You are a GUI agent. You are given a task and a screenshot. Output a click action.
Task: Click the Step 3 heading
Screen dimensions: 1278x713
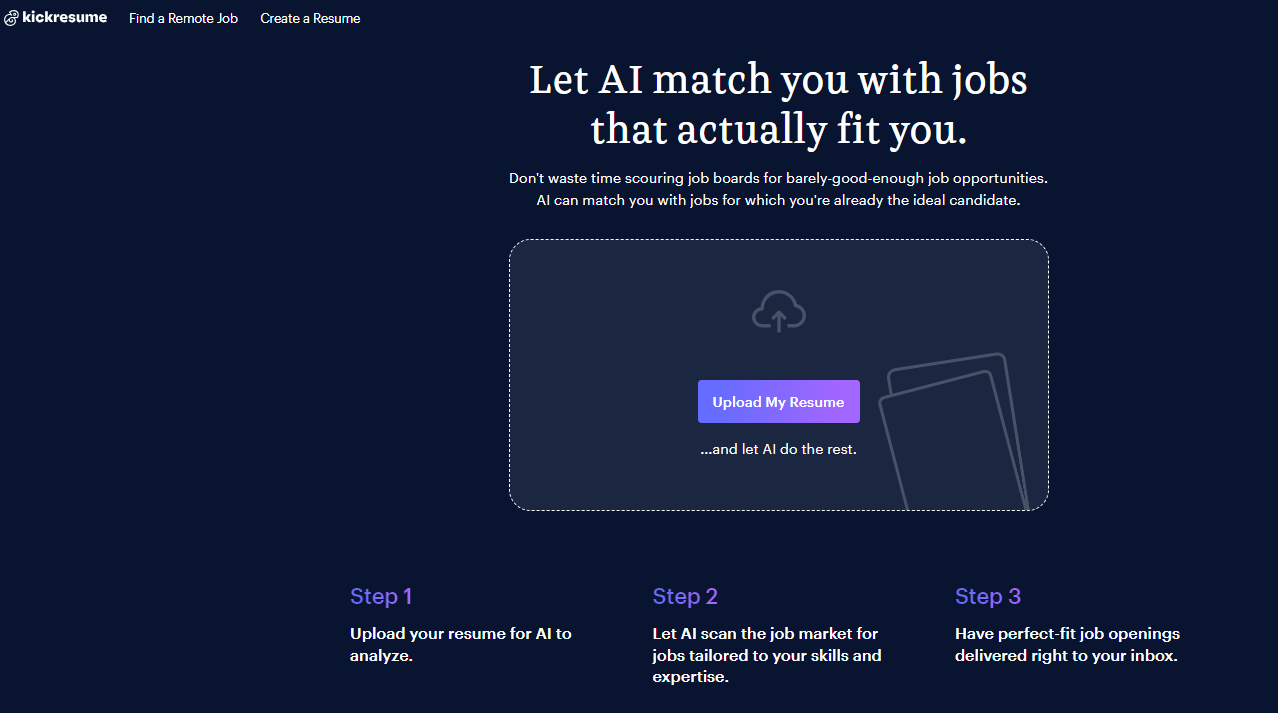click(988, 596)
